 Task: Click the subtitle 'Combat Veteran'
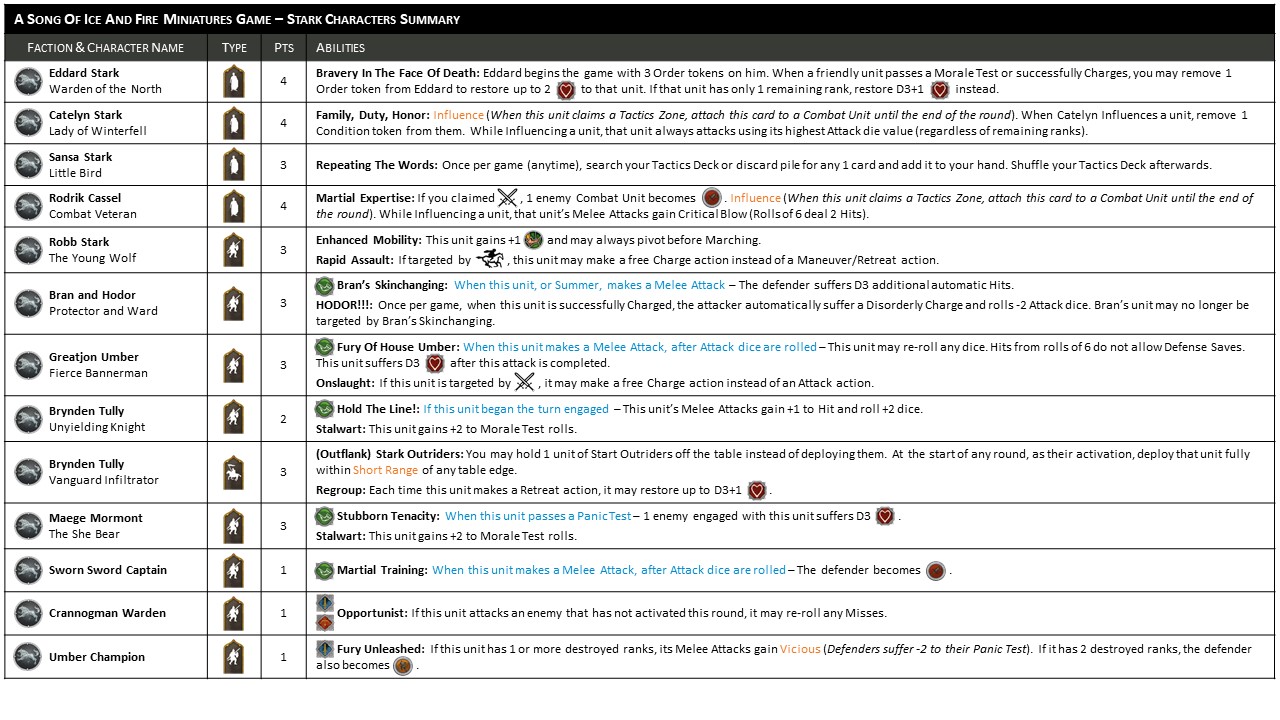[93, 214]
